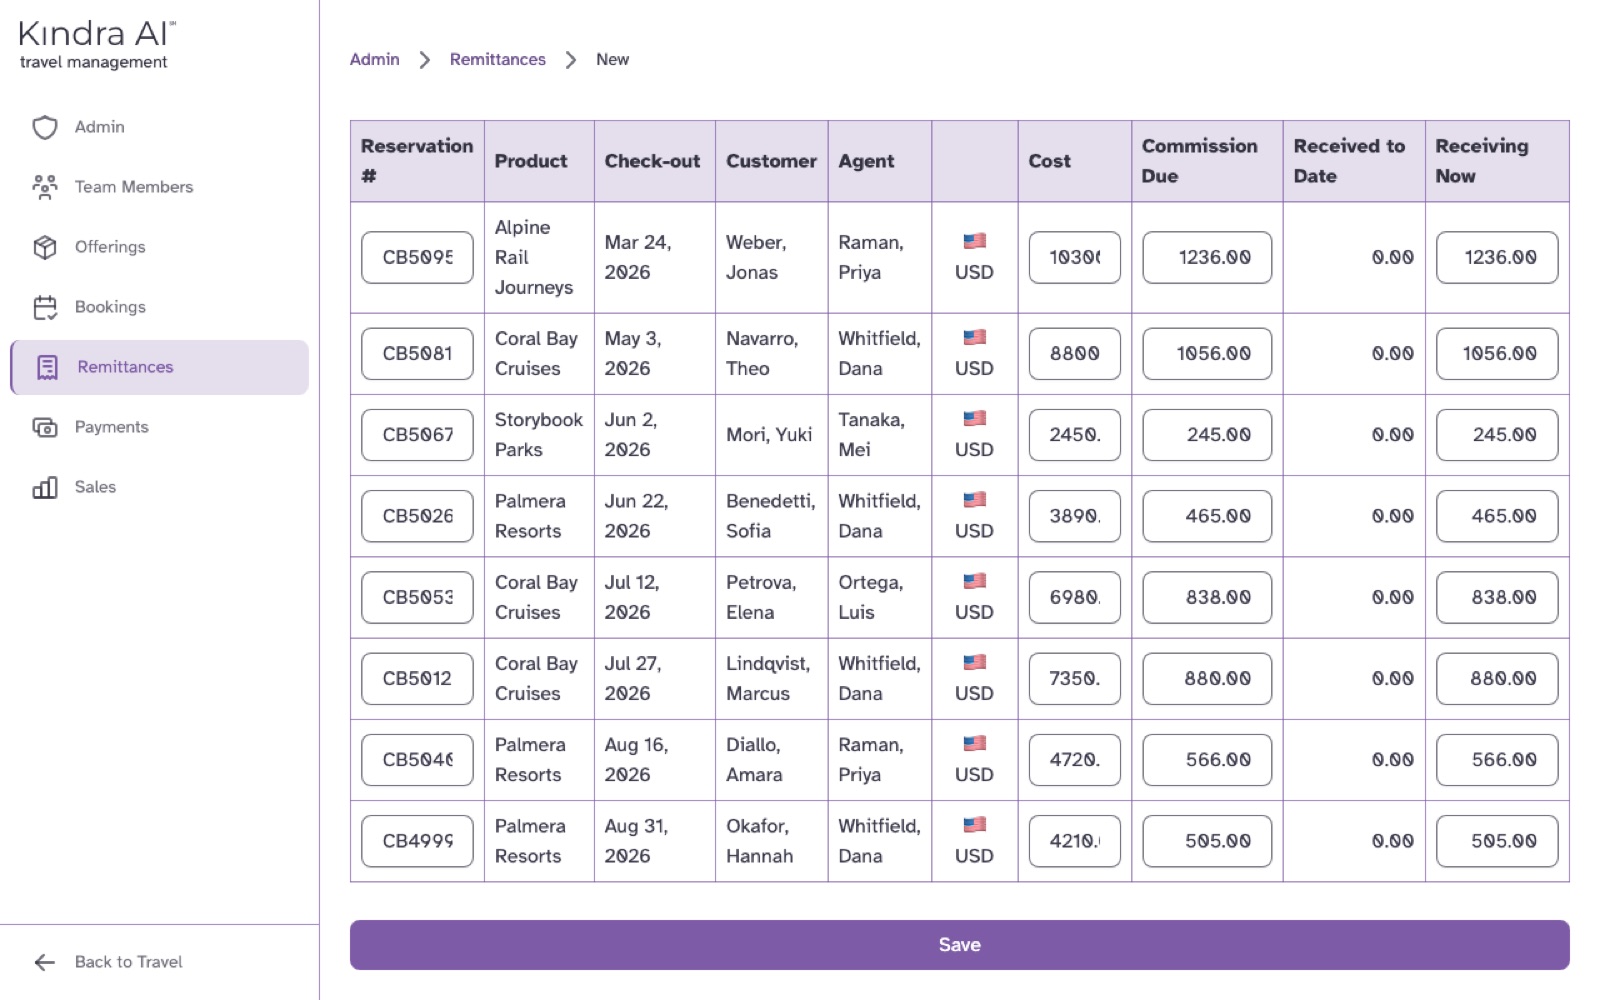Click the Storybook Parks product cell

click(x=539, y=435)
